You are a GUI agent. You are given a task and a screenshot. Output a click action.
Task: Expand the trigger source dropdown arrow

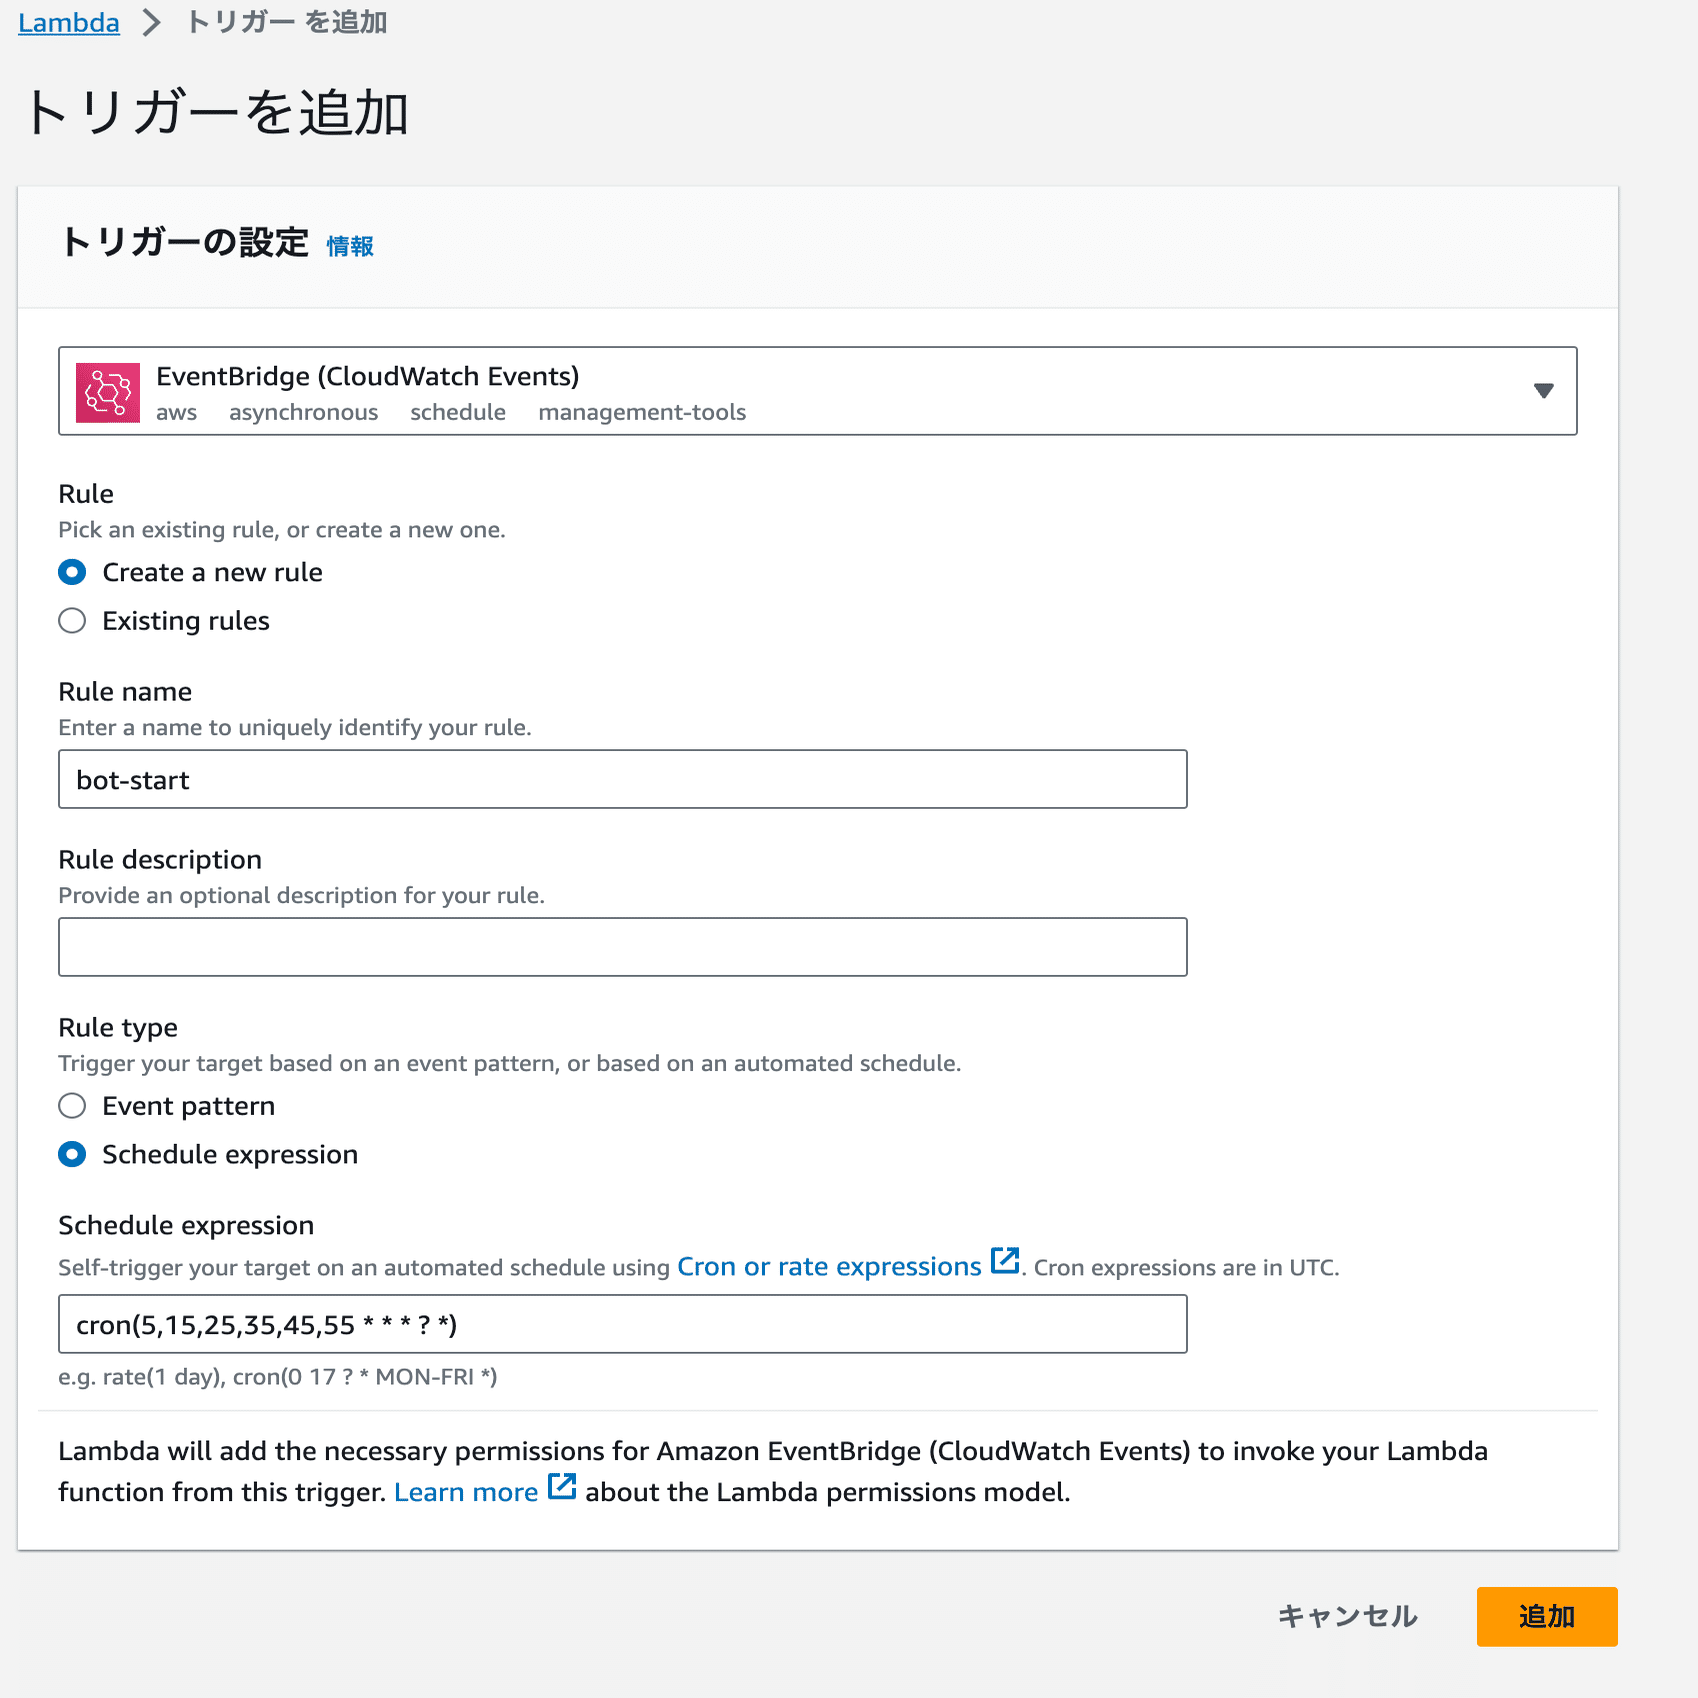[1544, 391]
